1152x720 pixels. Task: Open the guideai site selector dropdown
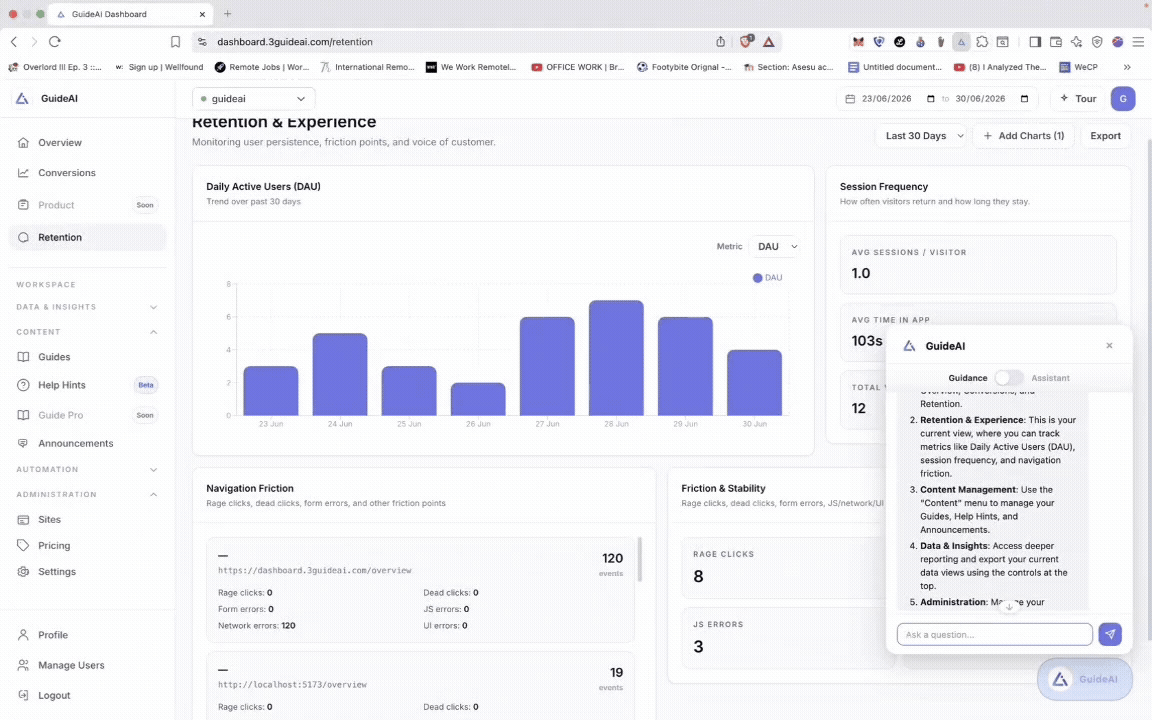point(253,98)
